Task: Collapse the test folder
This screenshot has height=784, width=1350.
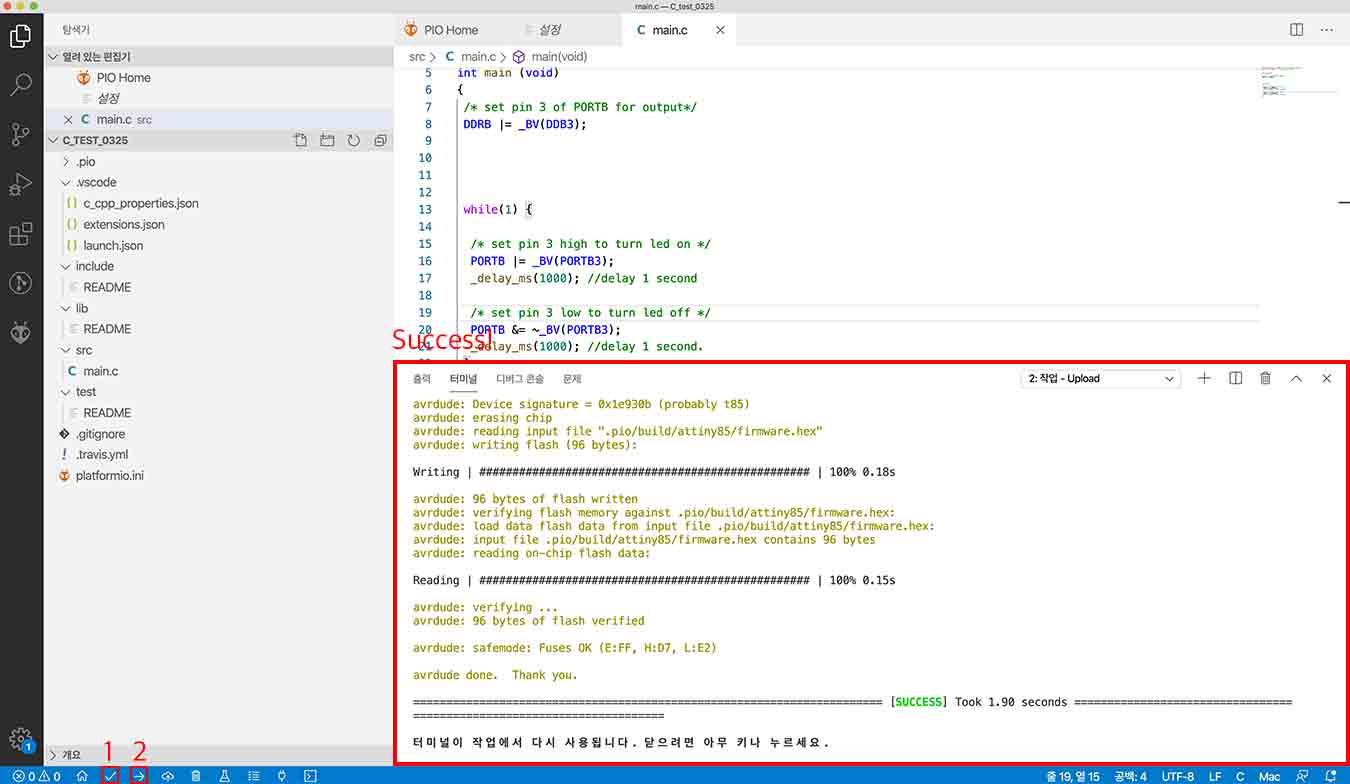Action: click(x=86, y=392)
